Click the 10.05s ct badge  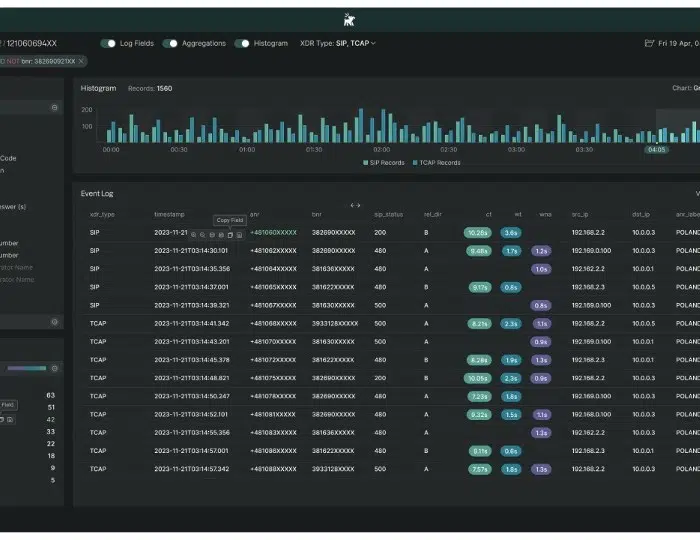(478, 378)
